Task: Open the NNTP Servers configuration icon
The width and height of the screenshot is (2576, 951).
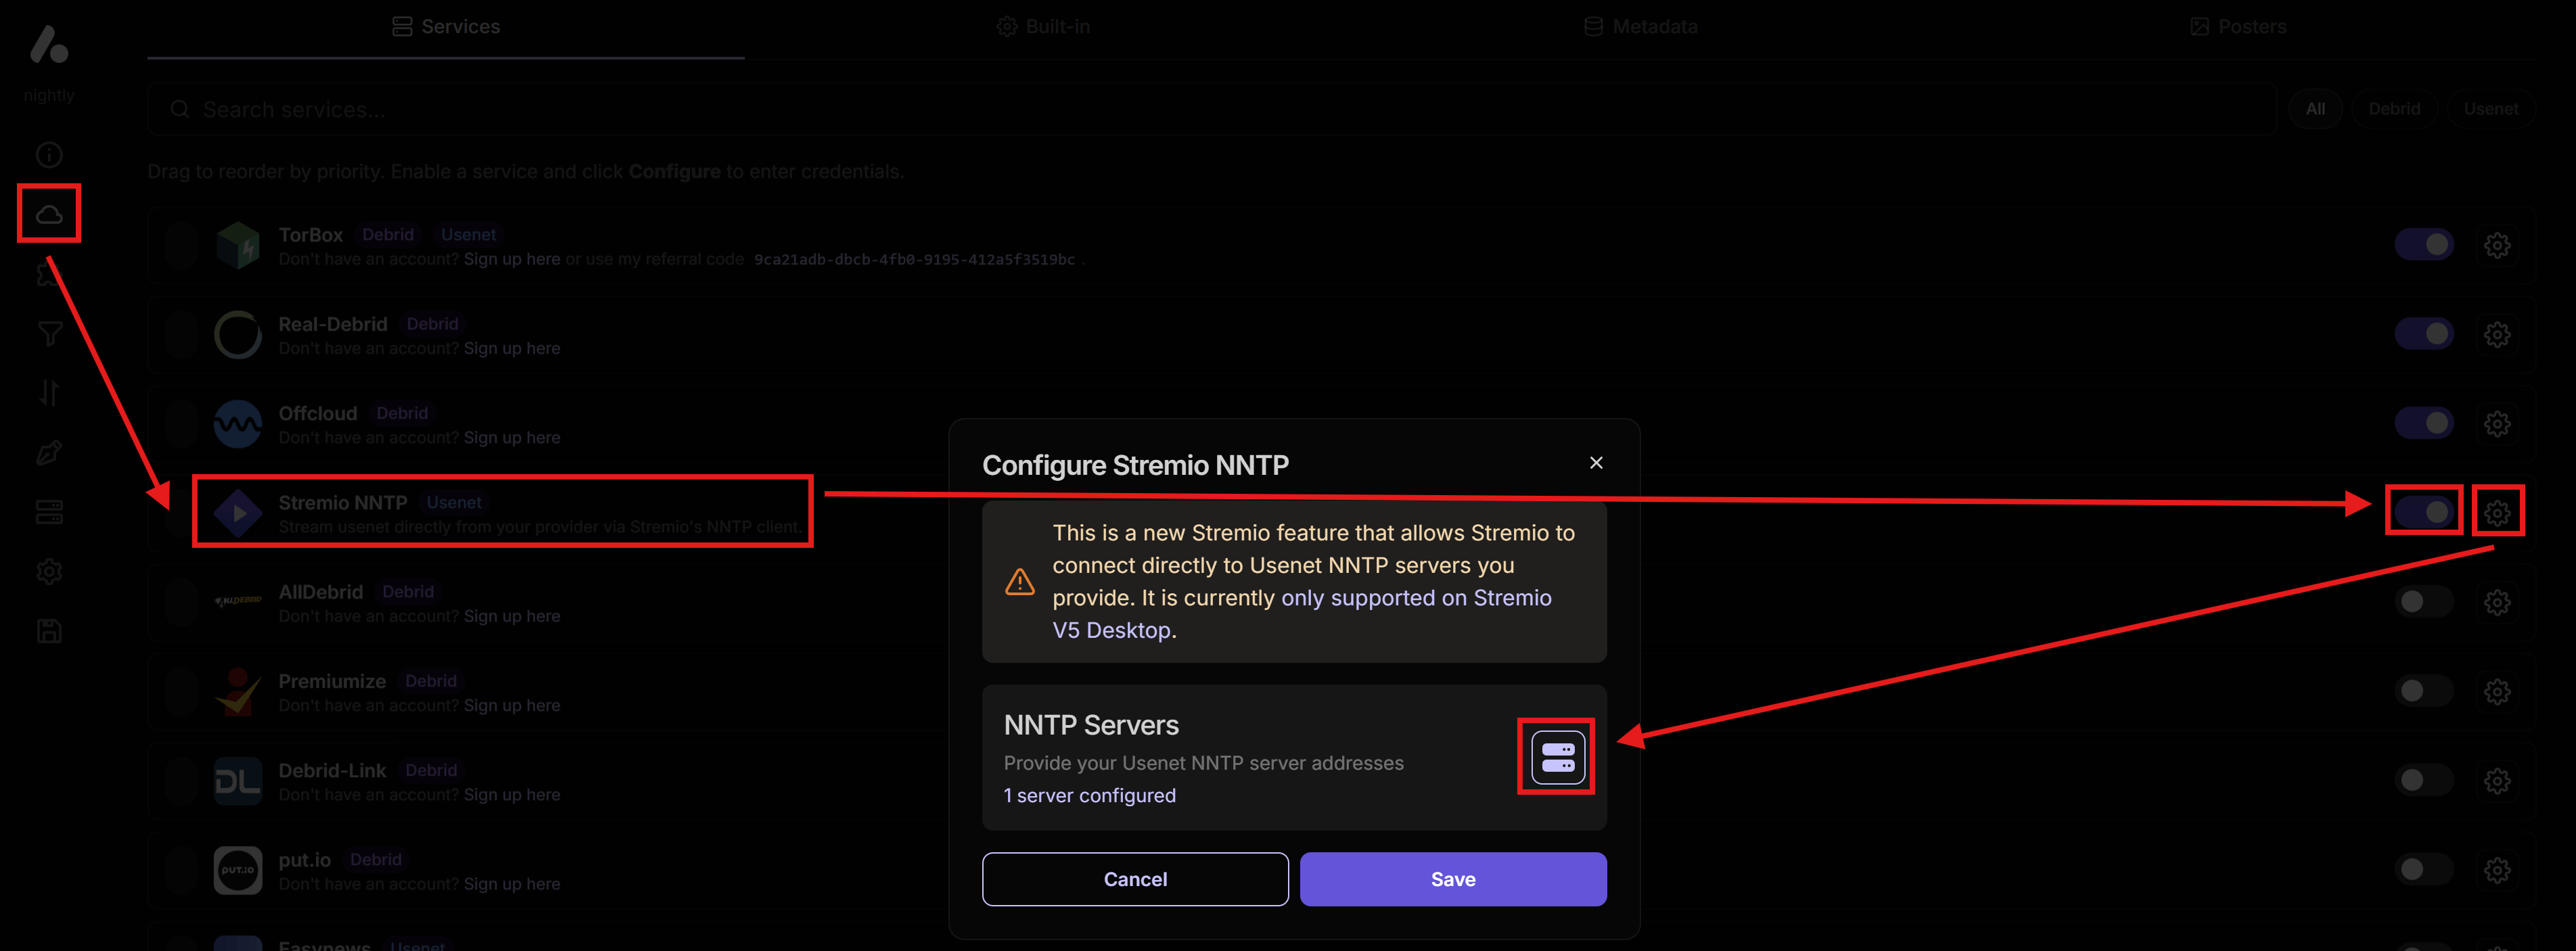Action: [x=1556, y=757]
